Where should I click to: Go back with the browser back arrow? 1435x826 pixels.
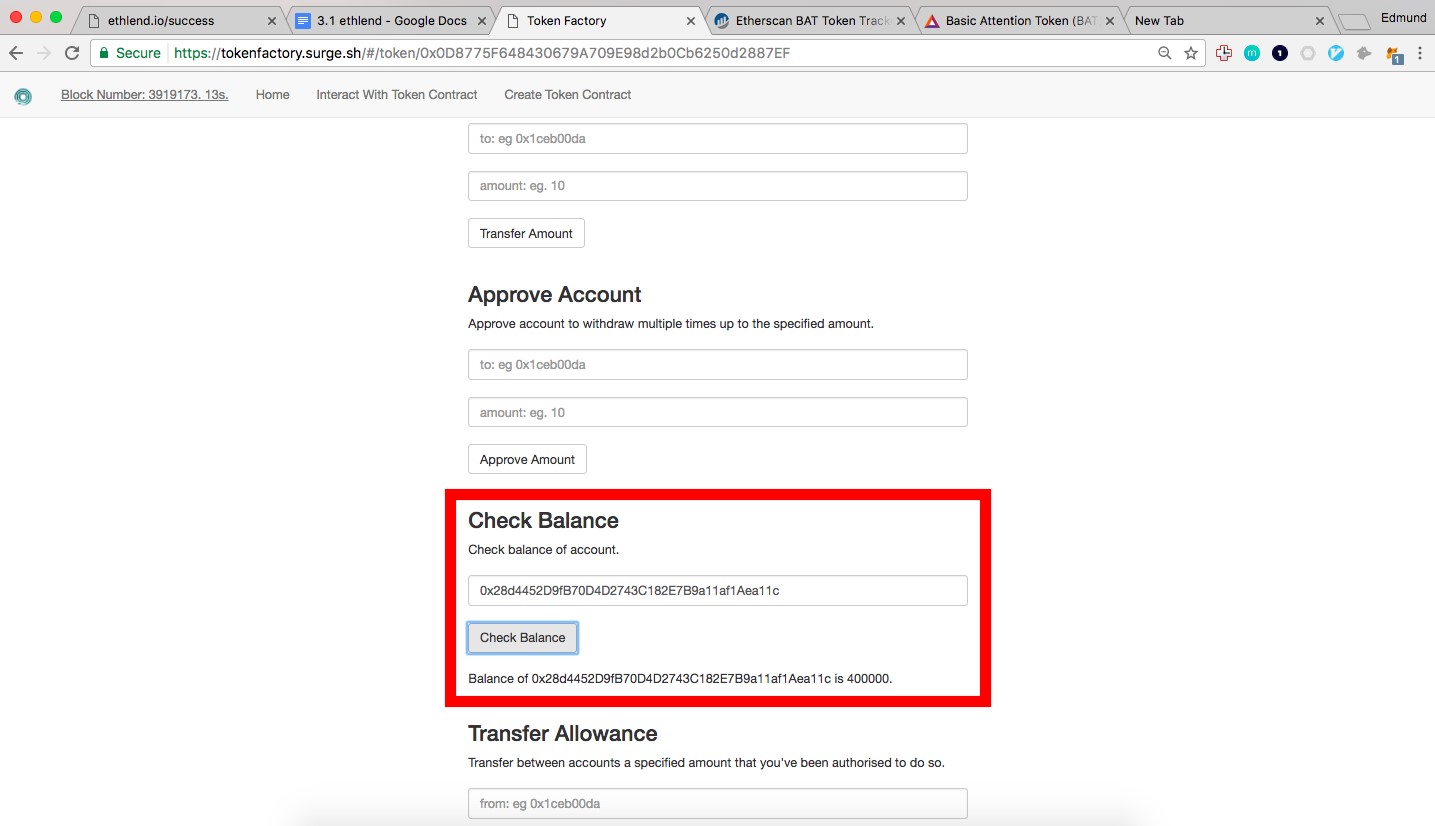tap(16, 53)
